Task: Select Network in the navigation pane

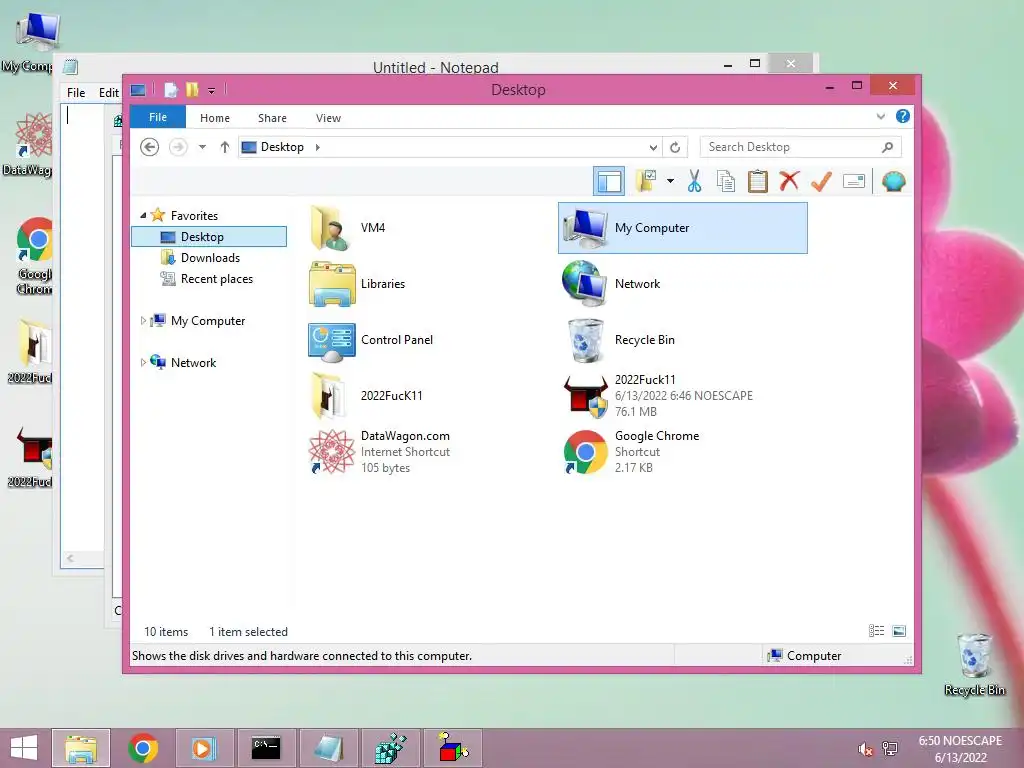Action: [193, 362]
